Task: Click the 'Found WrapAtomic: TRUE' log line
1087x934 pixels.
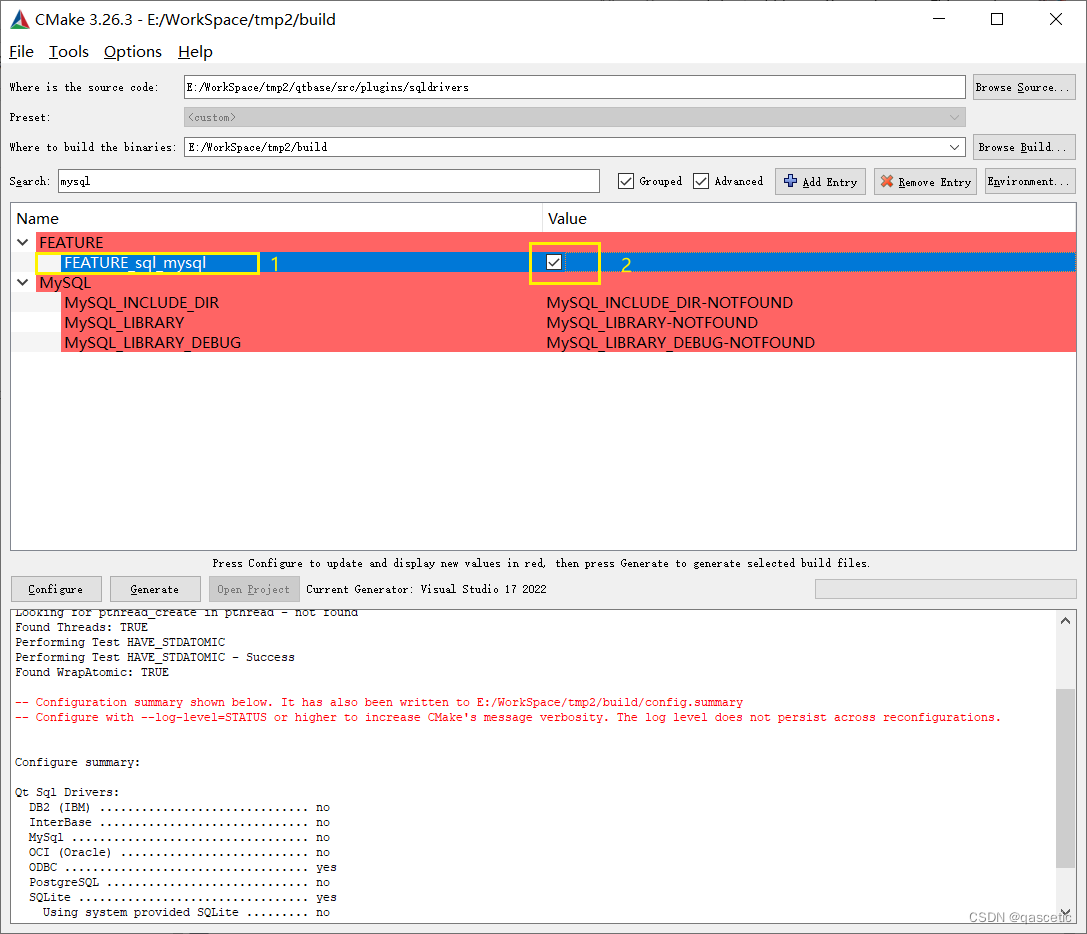Action: point(92,672)
